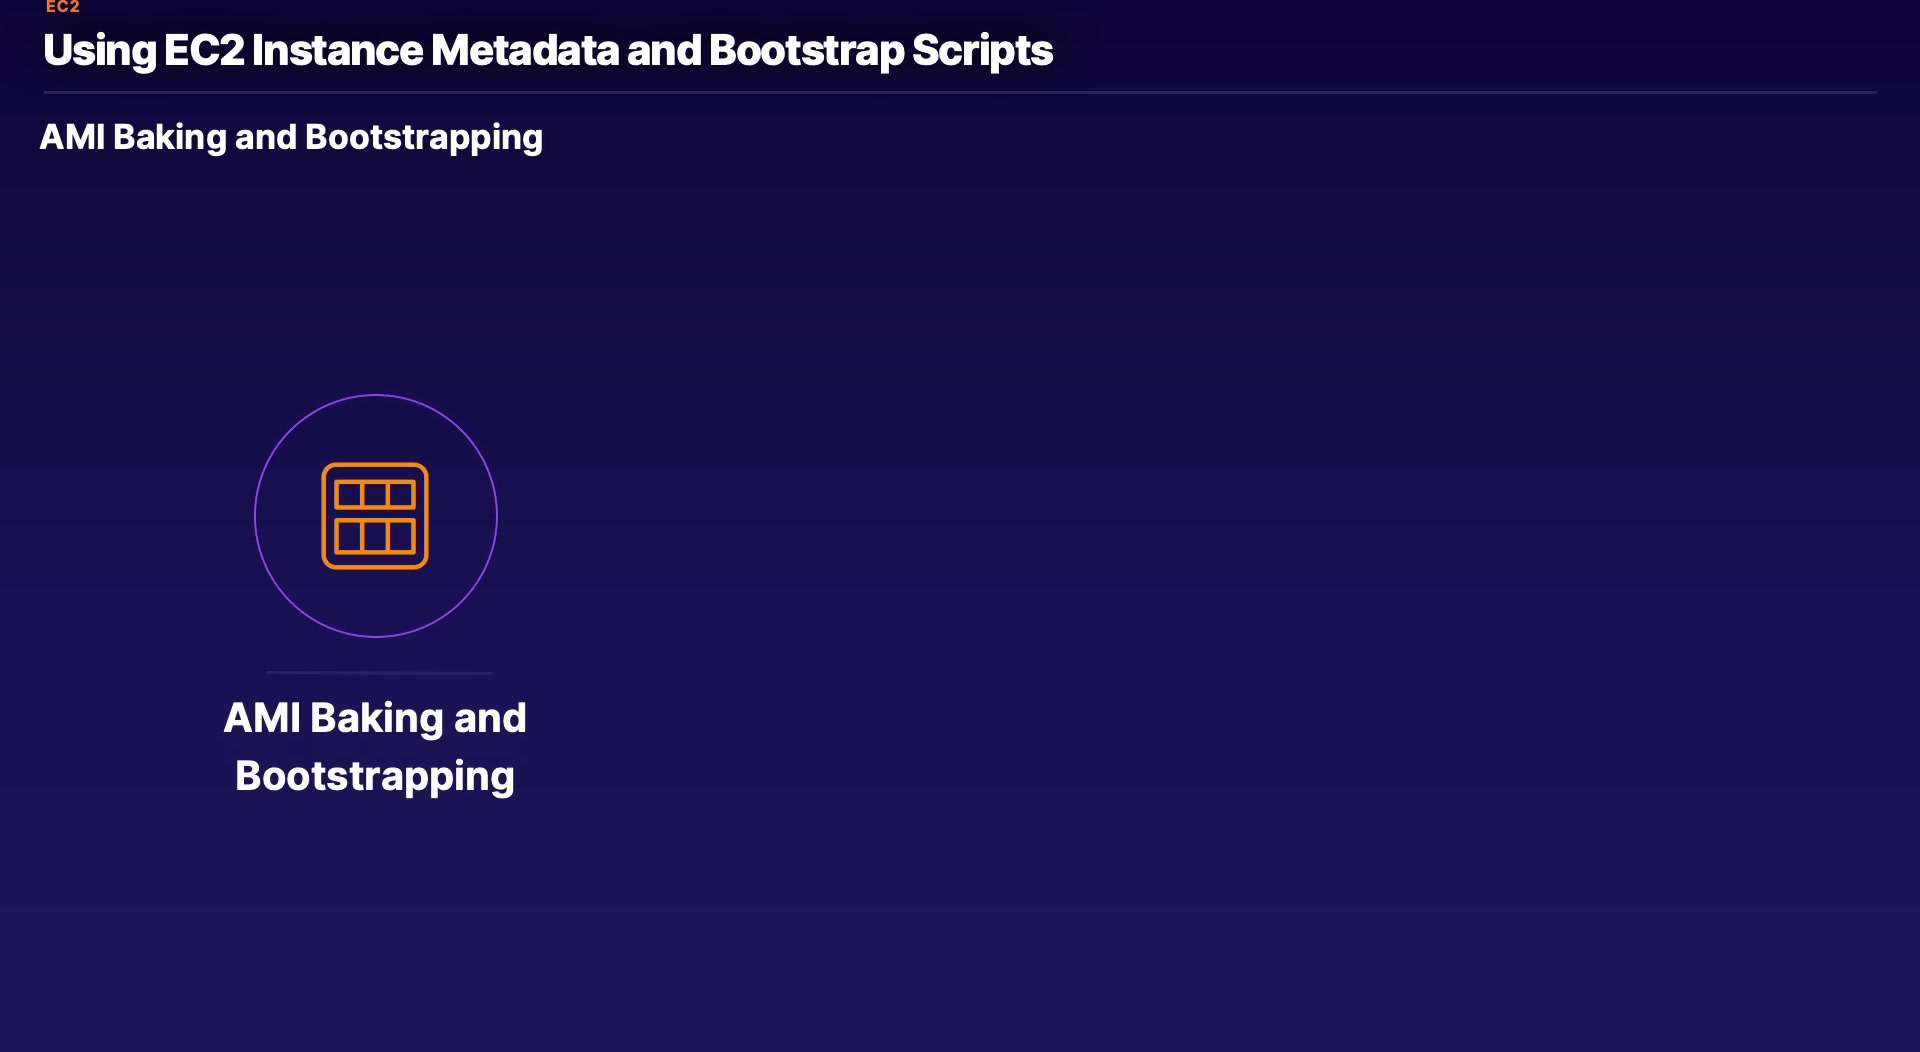Viewport: 1920px width, 1052px height.
Task: Click "AMI" in the caption under circle icon
Action: (262, 718)
